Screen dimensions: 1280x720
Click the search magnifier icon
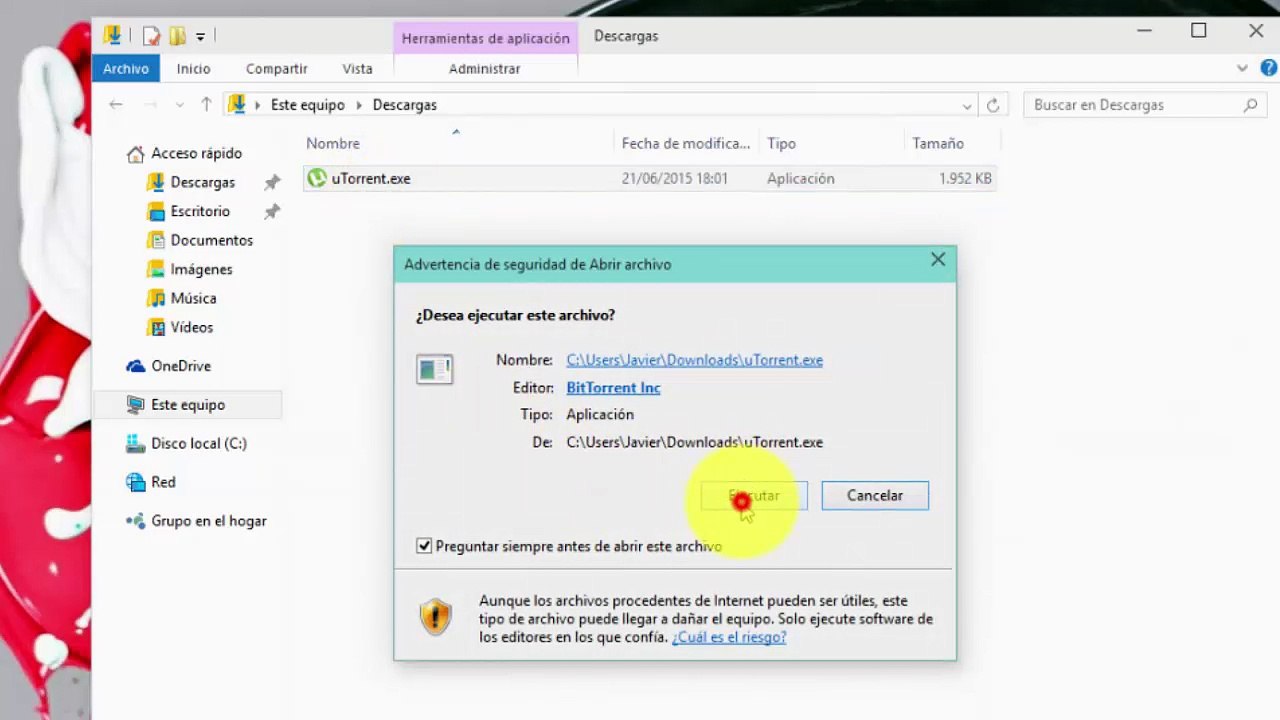pyautogui.click(x=1250, y=105)
